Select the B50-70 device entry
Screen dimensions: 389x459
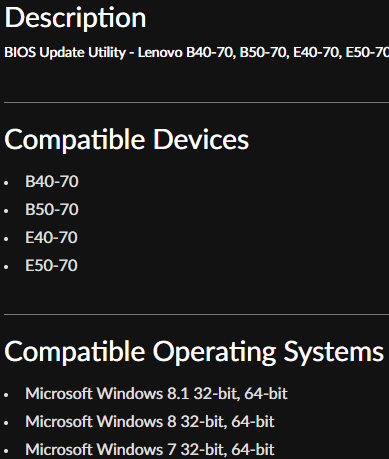coord(52,210)
